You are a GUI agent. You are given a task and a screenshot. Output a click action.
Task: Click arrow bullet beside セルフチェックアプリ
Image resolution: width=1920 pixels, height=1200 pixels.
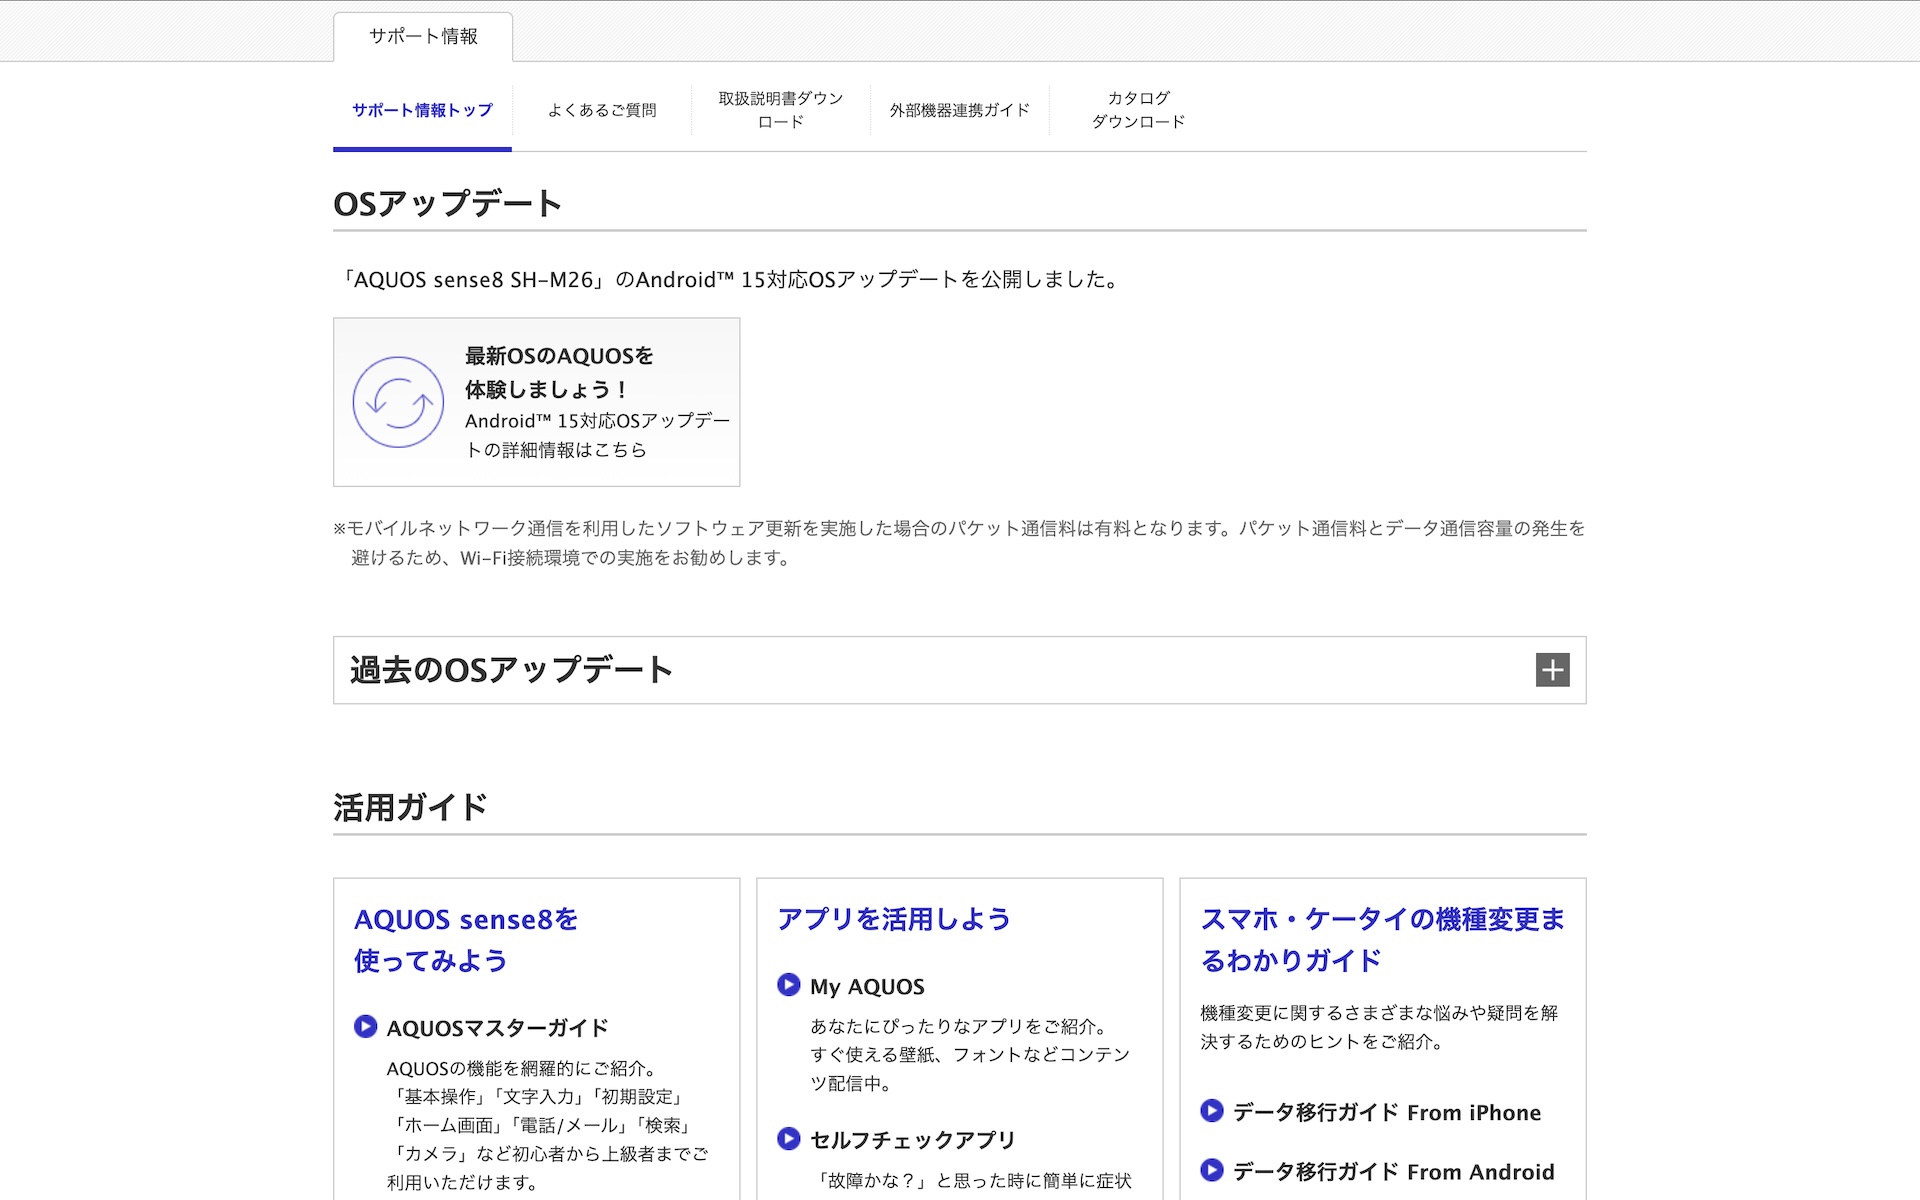788,1139
